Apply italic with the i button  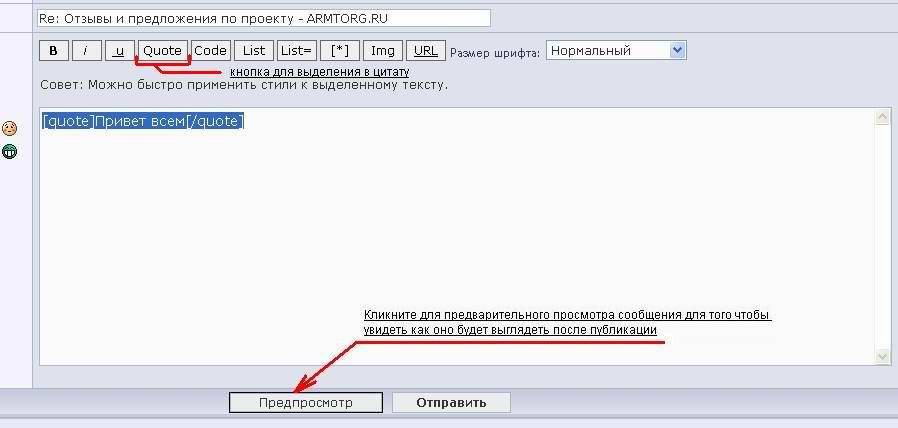[x=86, y=50]
